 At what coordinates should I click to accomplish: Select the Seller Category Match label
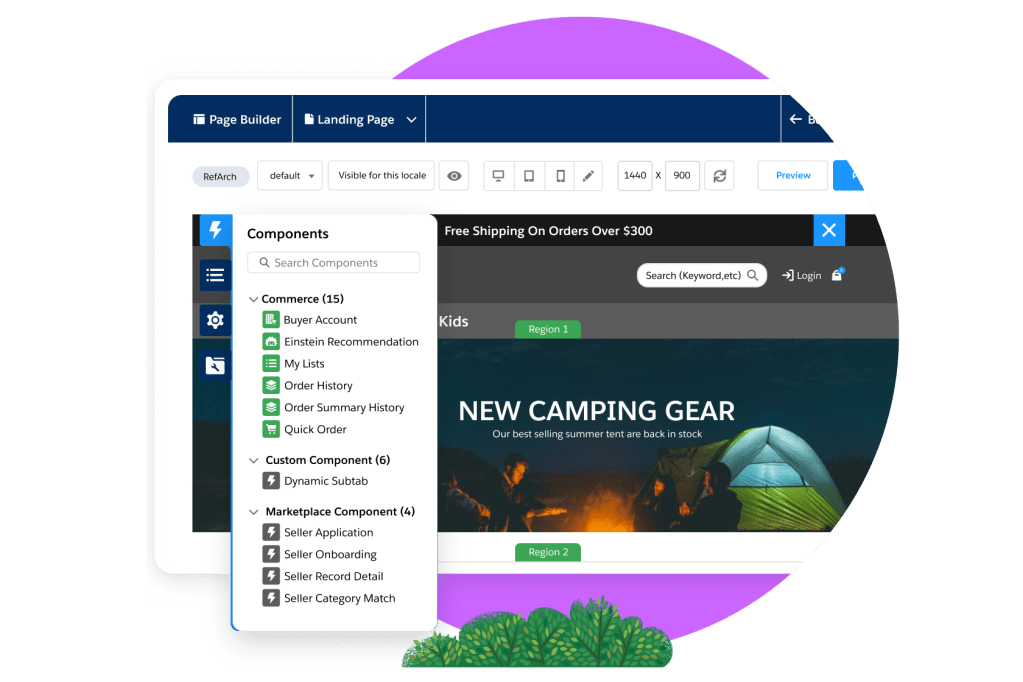click(x=339, y=598)
